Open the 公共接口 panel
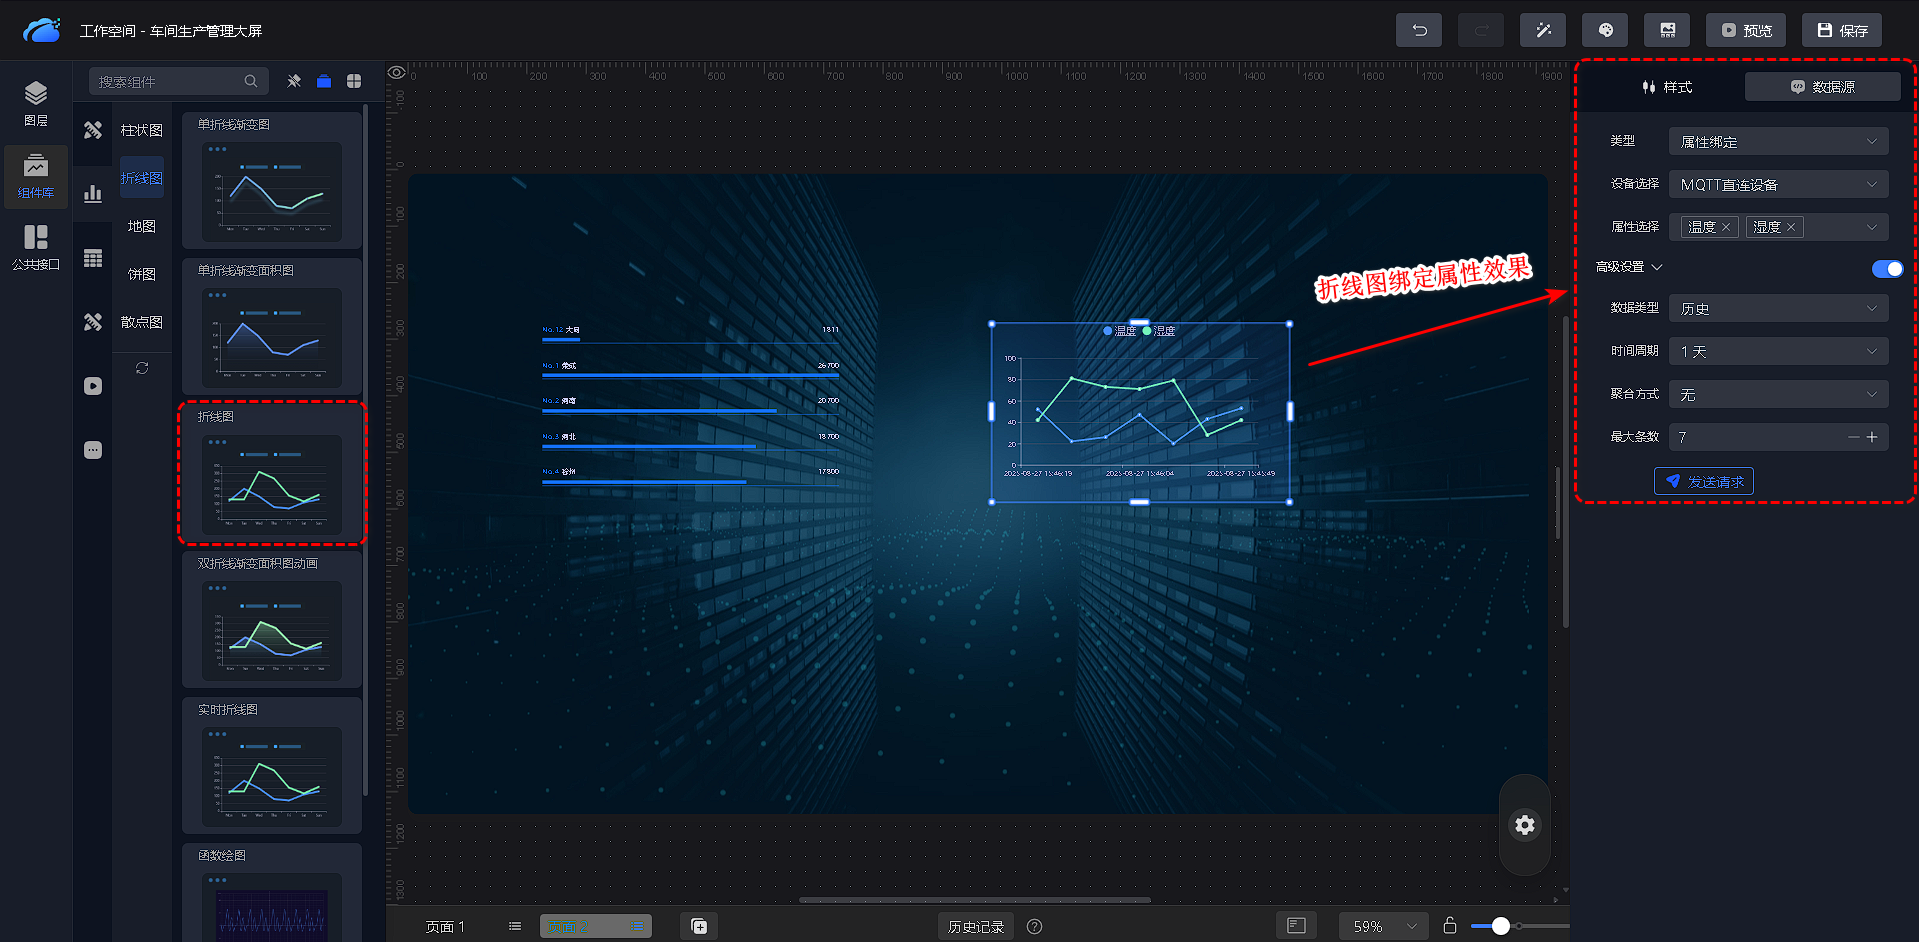Viewport: 1919px width, 942px height. click(x=36, y=247)
